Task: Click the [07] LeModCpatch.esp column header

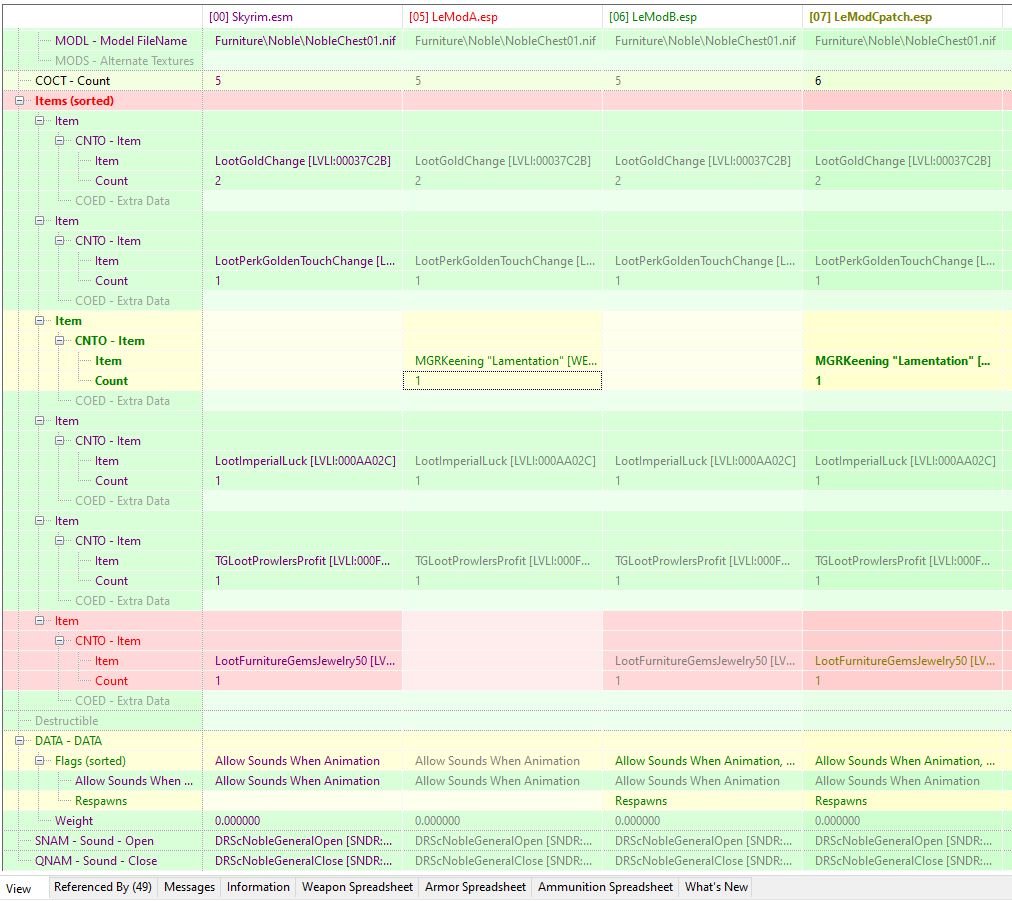Action: tap(902, 17)
